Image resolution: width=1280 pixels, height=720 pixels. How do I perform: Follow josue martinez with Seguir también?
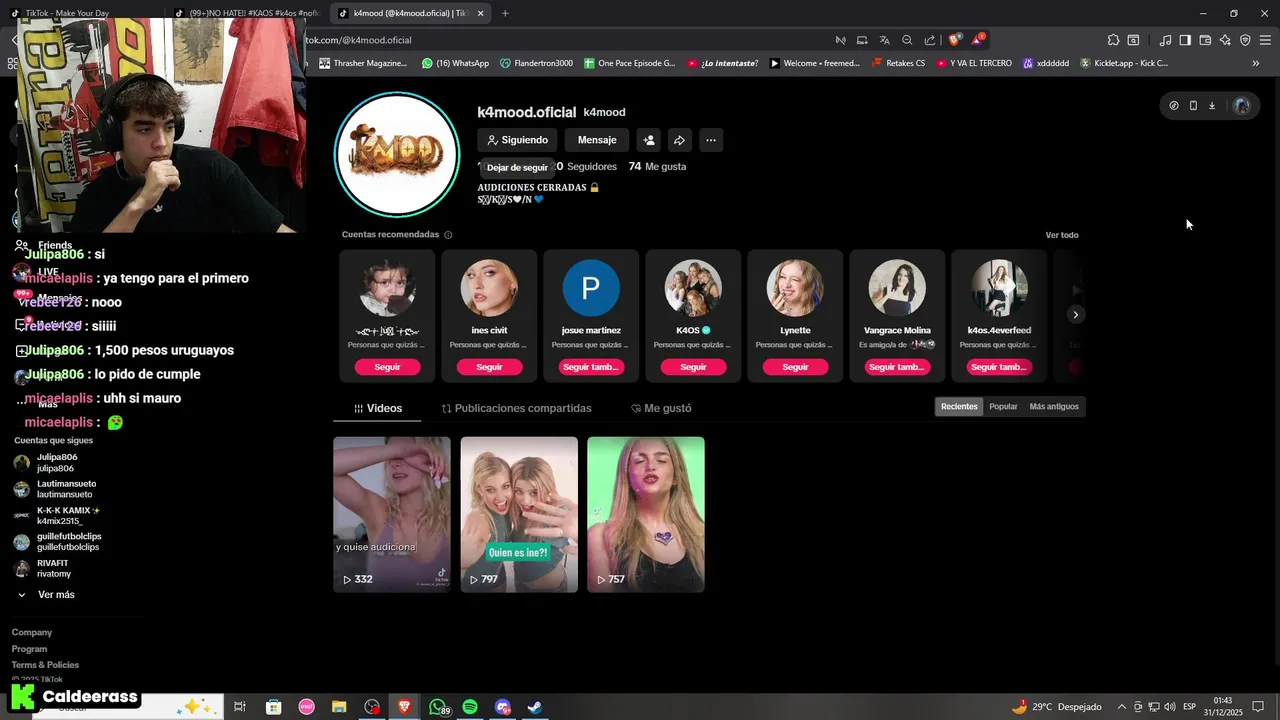pyautogui.click(x=591, y=367)
